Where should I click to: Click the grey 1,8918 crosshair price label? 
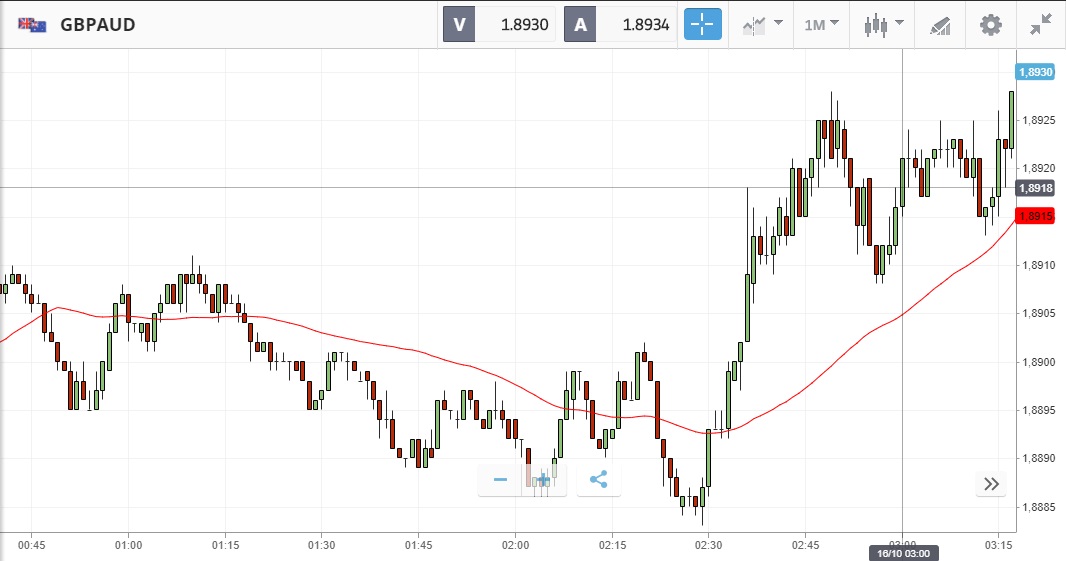[x=1035, y=188]
